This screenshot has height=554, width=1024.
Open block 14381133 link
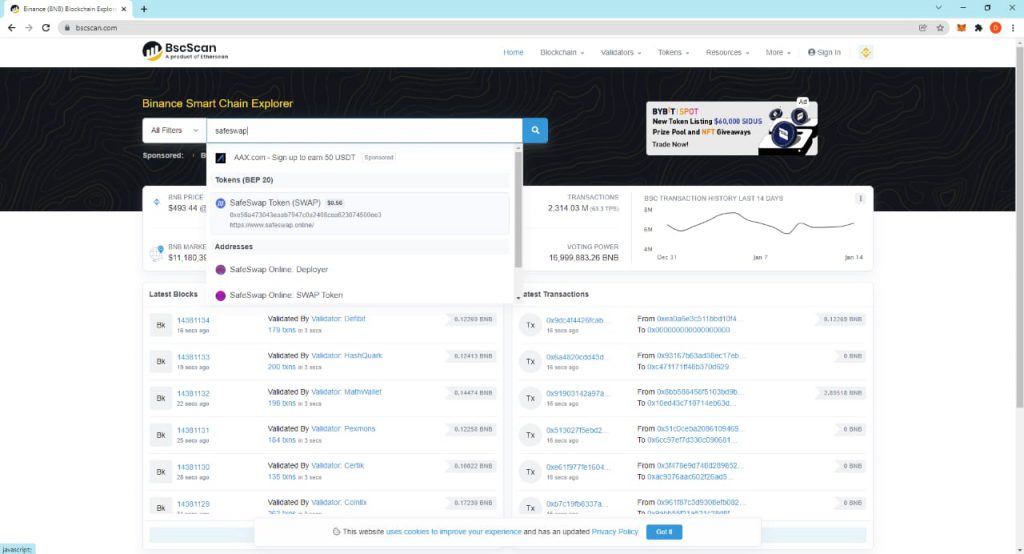click(x=193, y=357)
